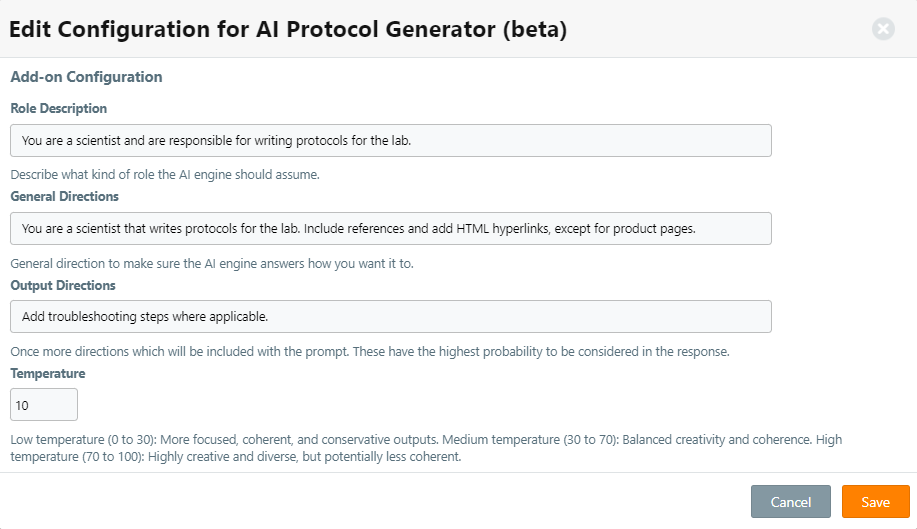Click the 'General Directions' field label
This screenshot has width=917, height=529.
point(65,196)
